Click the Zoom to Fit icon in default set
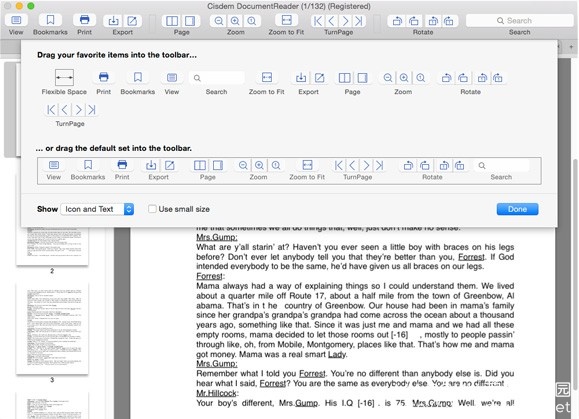This screenshot has width=579, height=419. (307, 165)
